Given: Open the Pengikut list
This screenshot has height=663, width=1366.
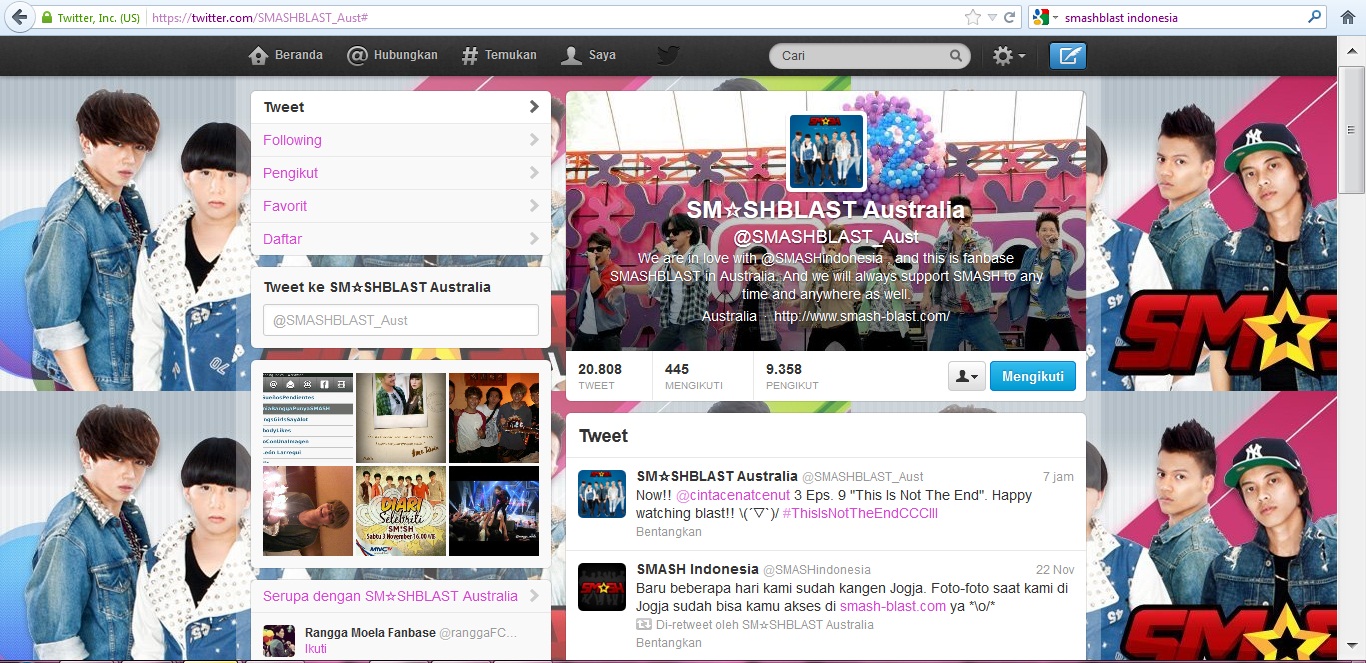Looking at the screenshot, I should [293, 173].
